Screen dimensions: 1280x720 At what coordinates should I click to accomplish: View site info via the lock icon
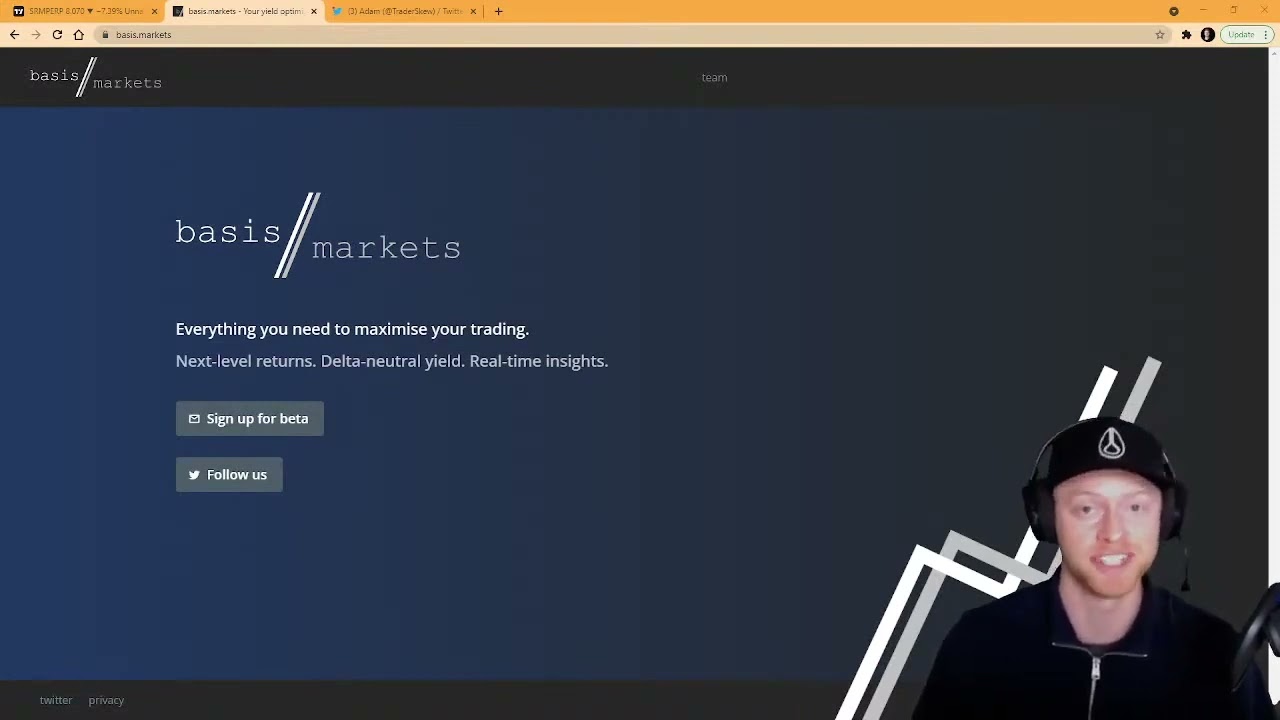click(105, 35)
